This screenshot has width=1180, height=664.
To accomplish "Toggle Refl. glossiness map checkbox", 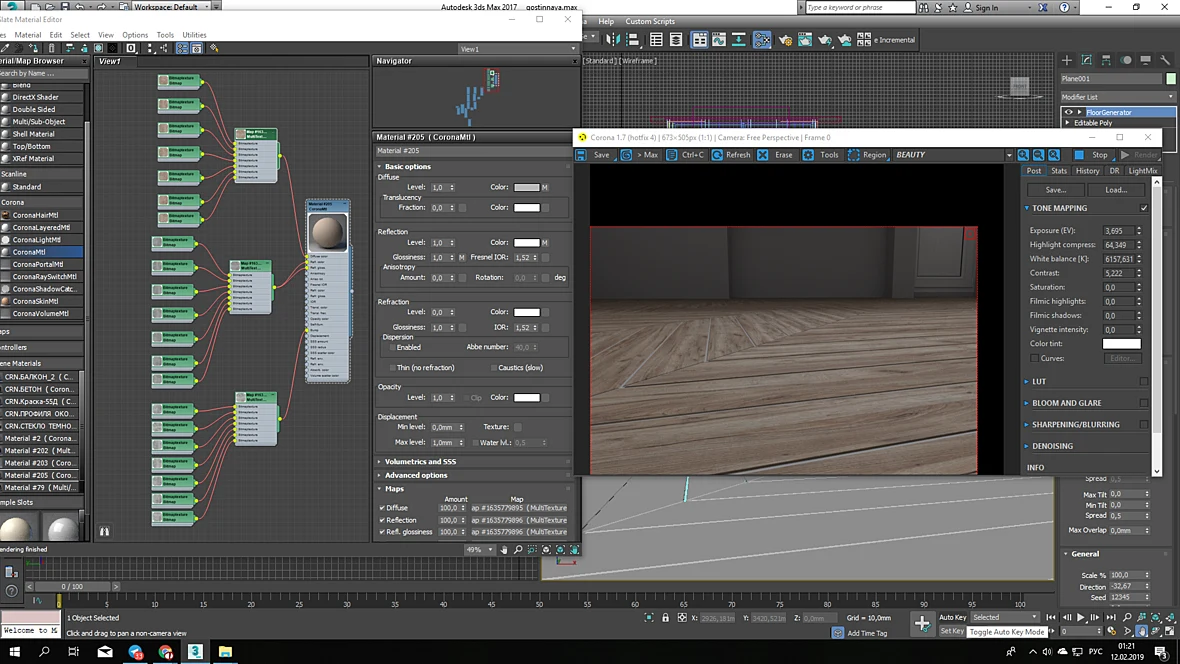I will point(382,532).
